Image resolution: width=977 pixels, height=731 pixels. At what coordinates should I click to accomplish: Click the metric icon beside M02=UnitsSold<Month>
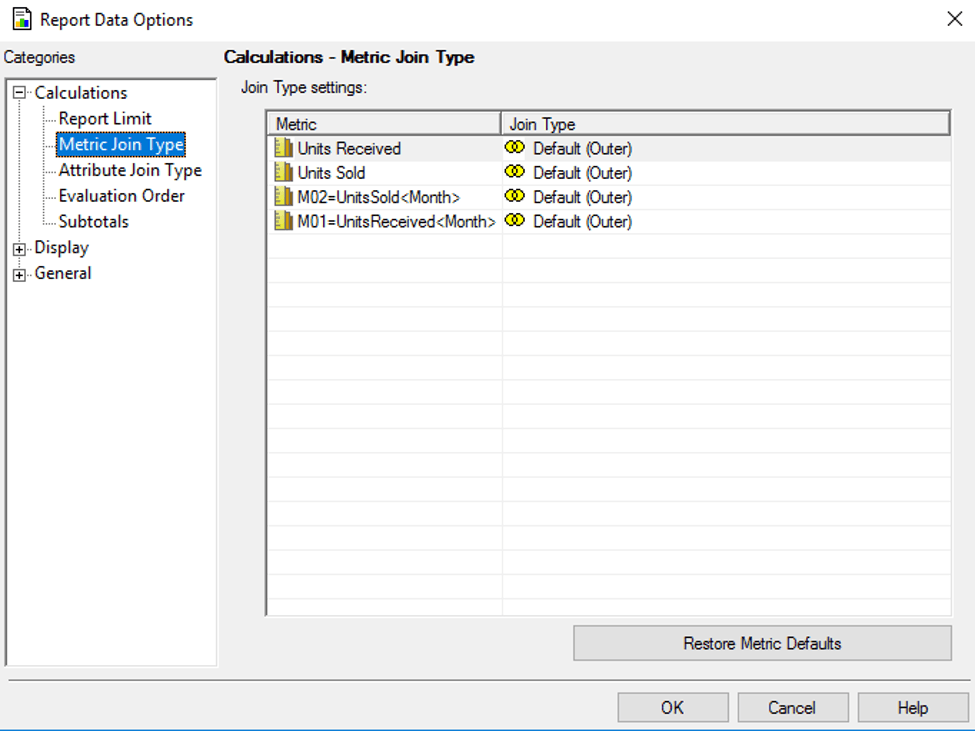283,197
